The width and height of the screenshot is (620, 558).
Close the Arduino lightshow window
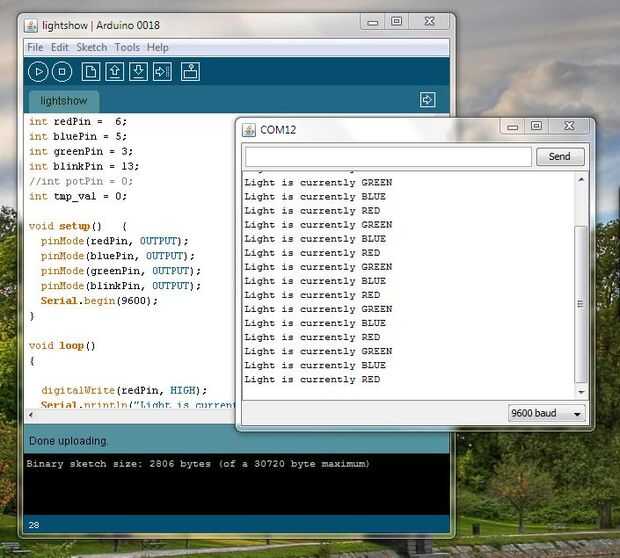click(429, 22)
